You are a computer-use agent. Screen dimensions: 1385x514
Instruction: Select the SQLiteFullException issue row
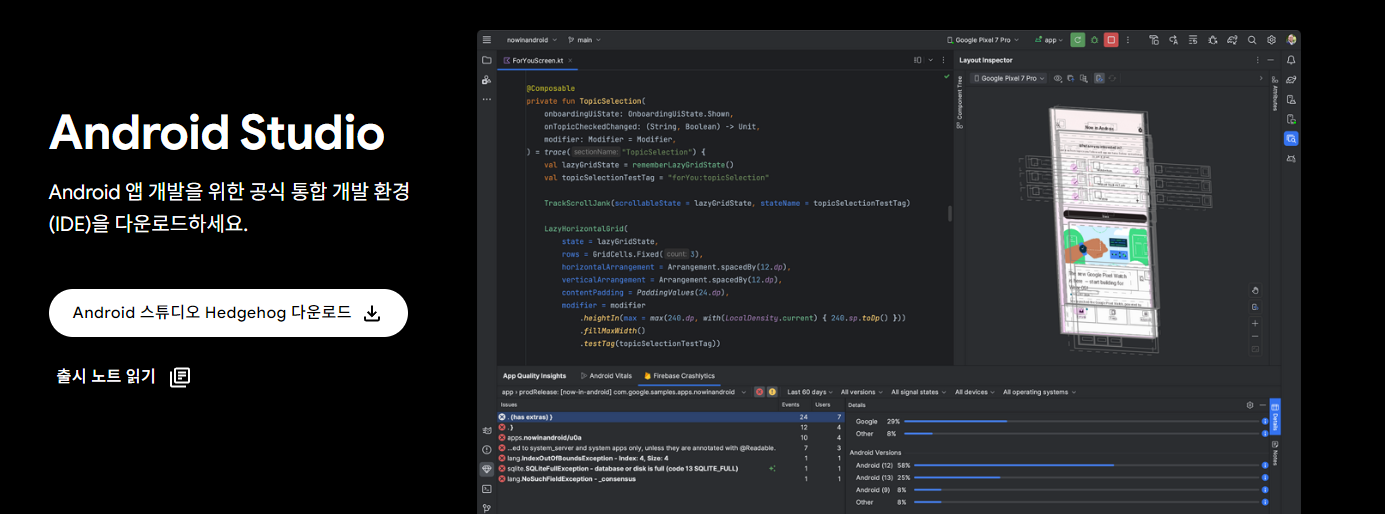pyautogui.click(x=671, y=468)
